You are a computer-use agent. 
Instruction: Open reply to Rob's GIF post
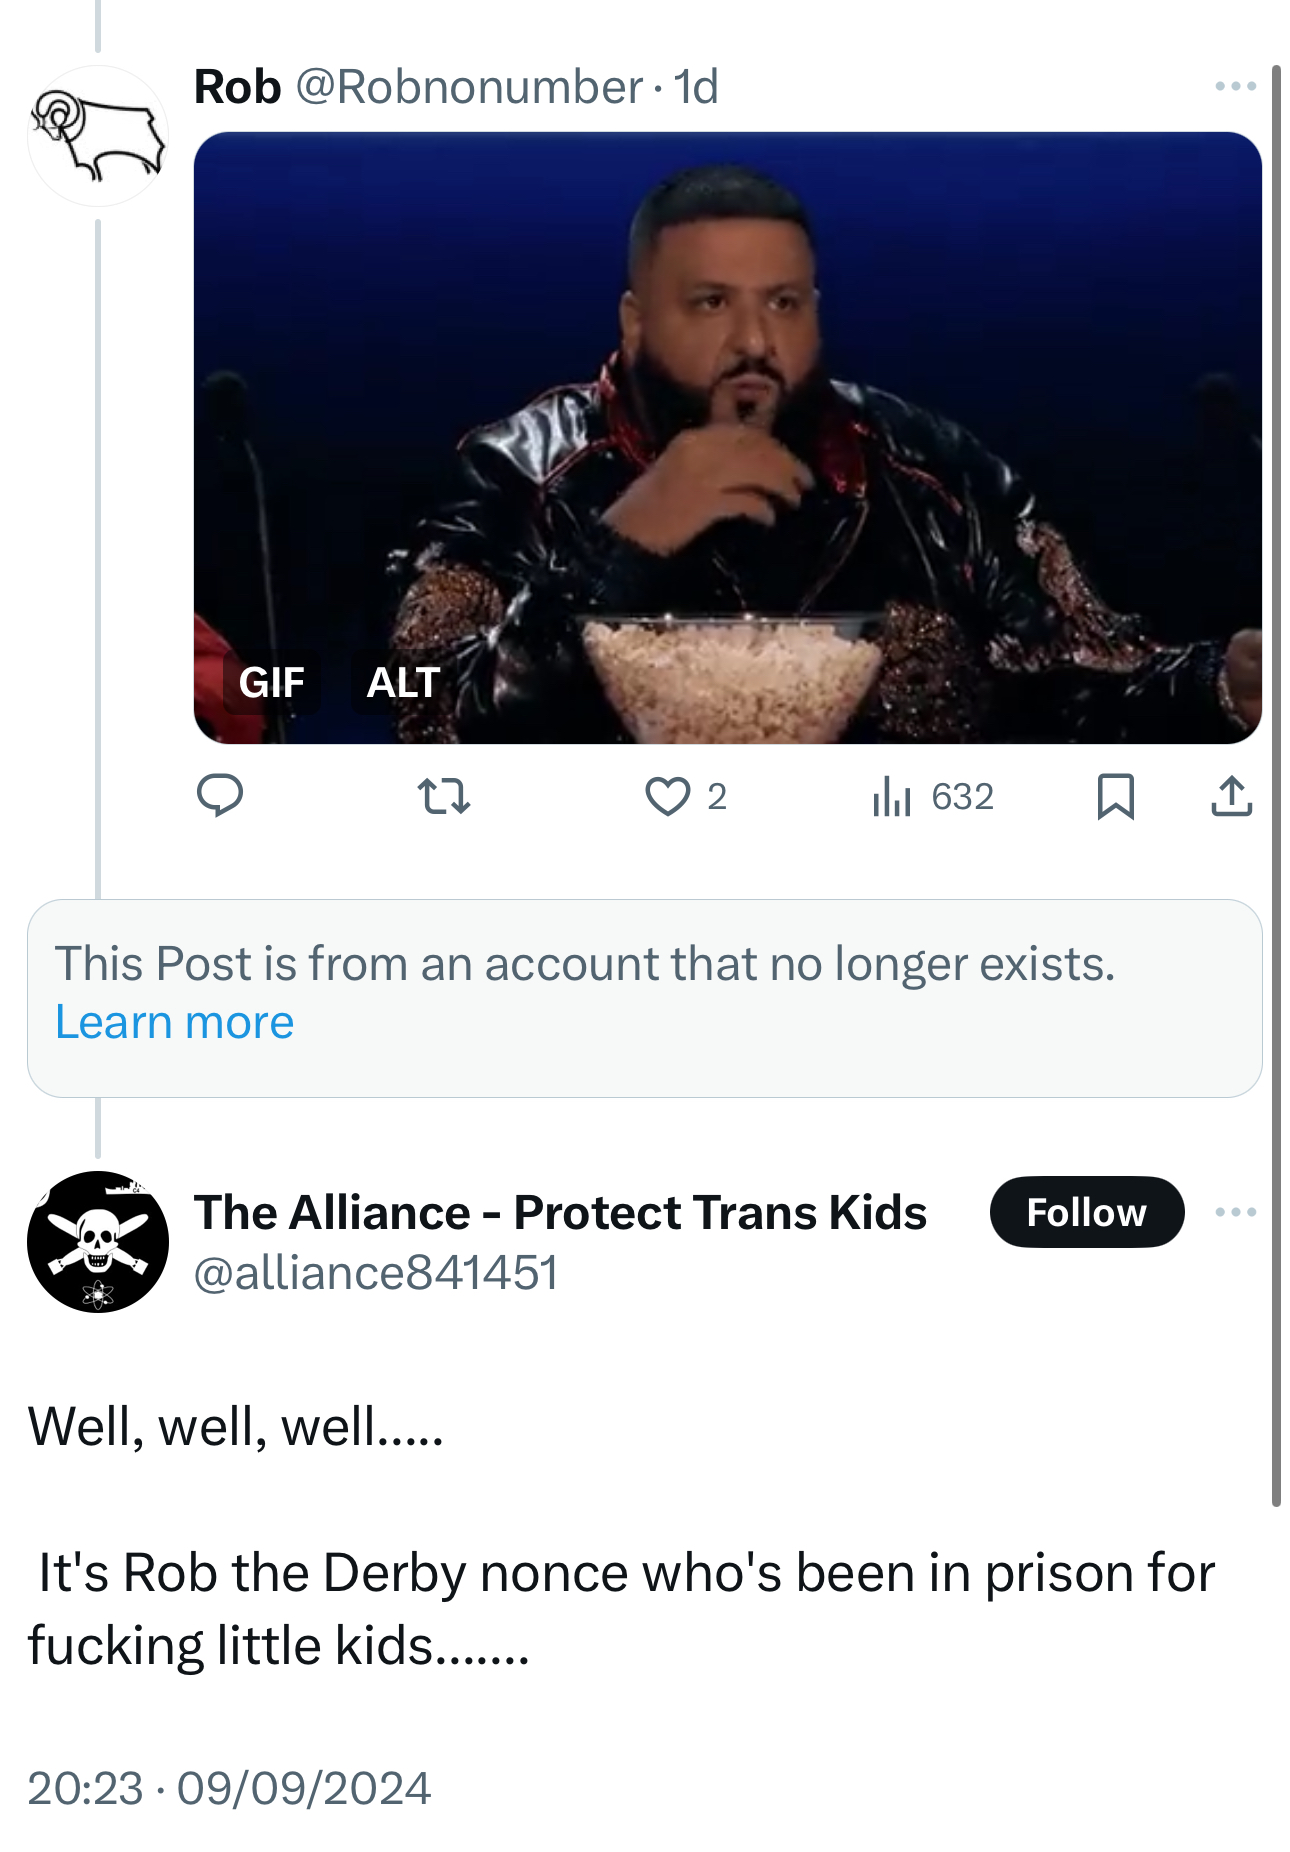220,797
